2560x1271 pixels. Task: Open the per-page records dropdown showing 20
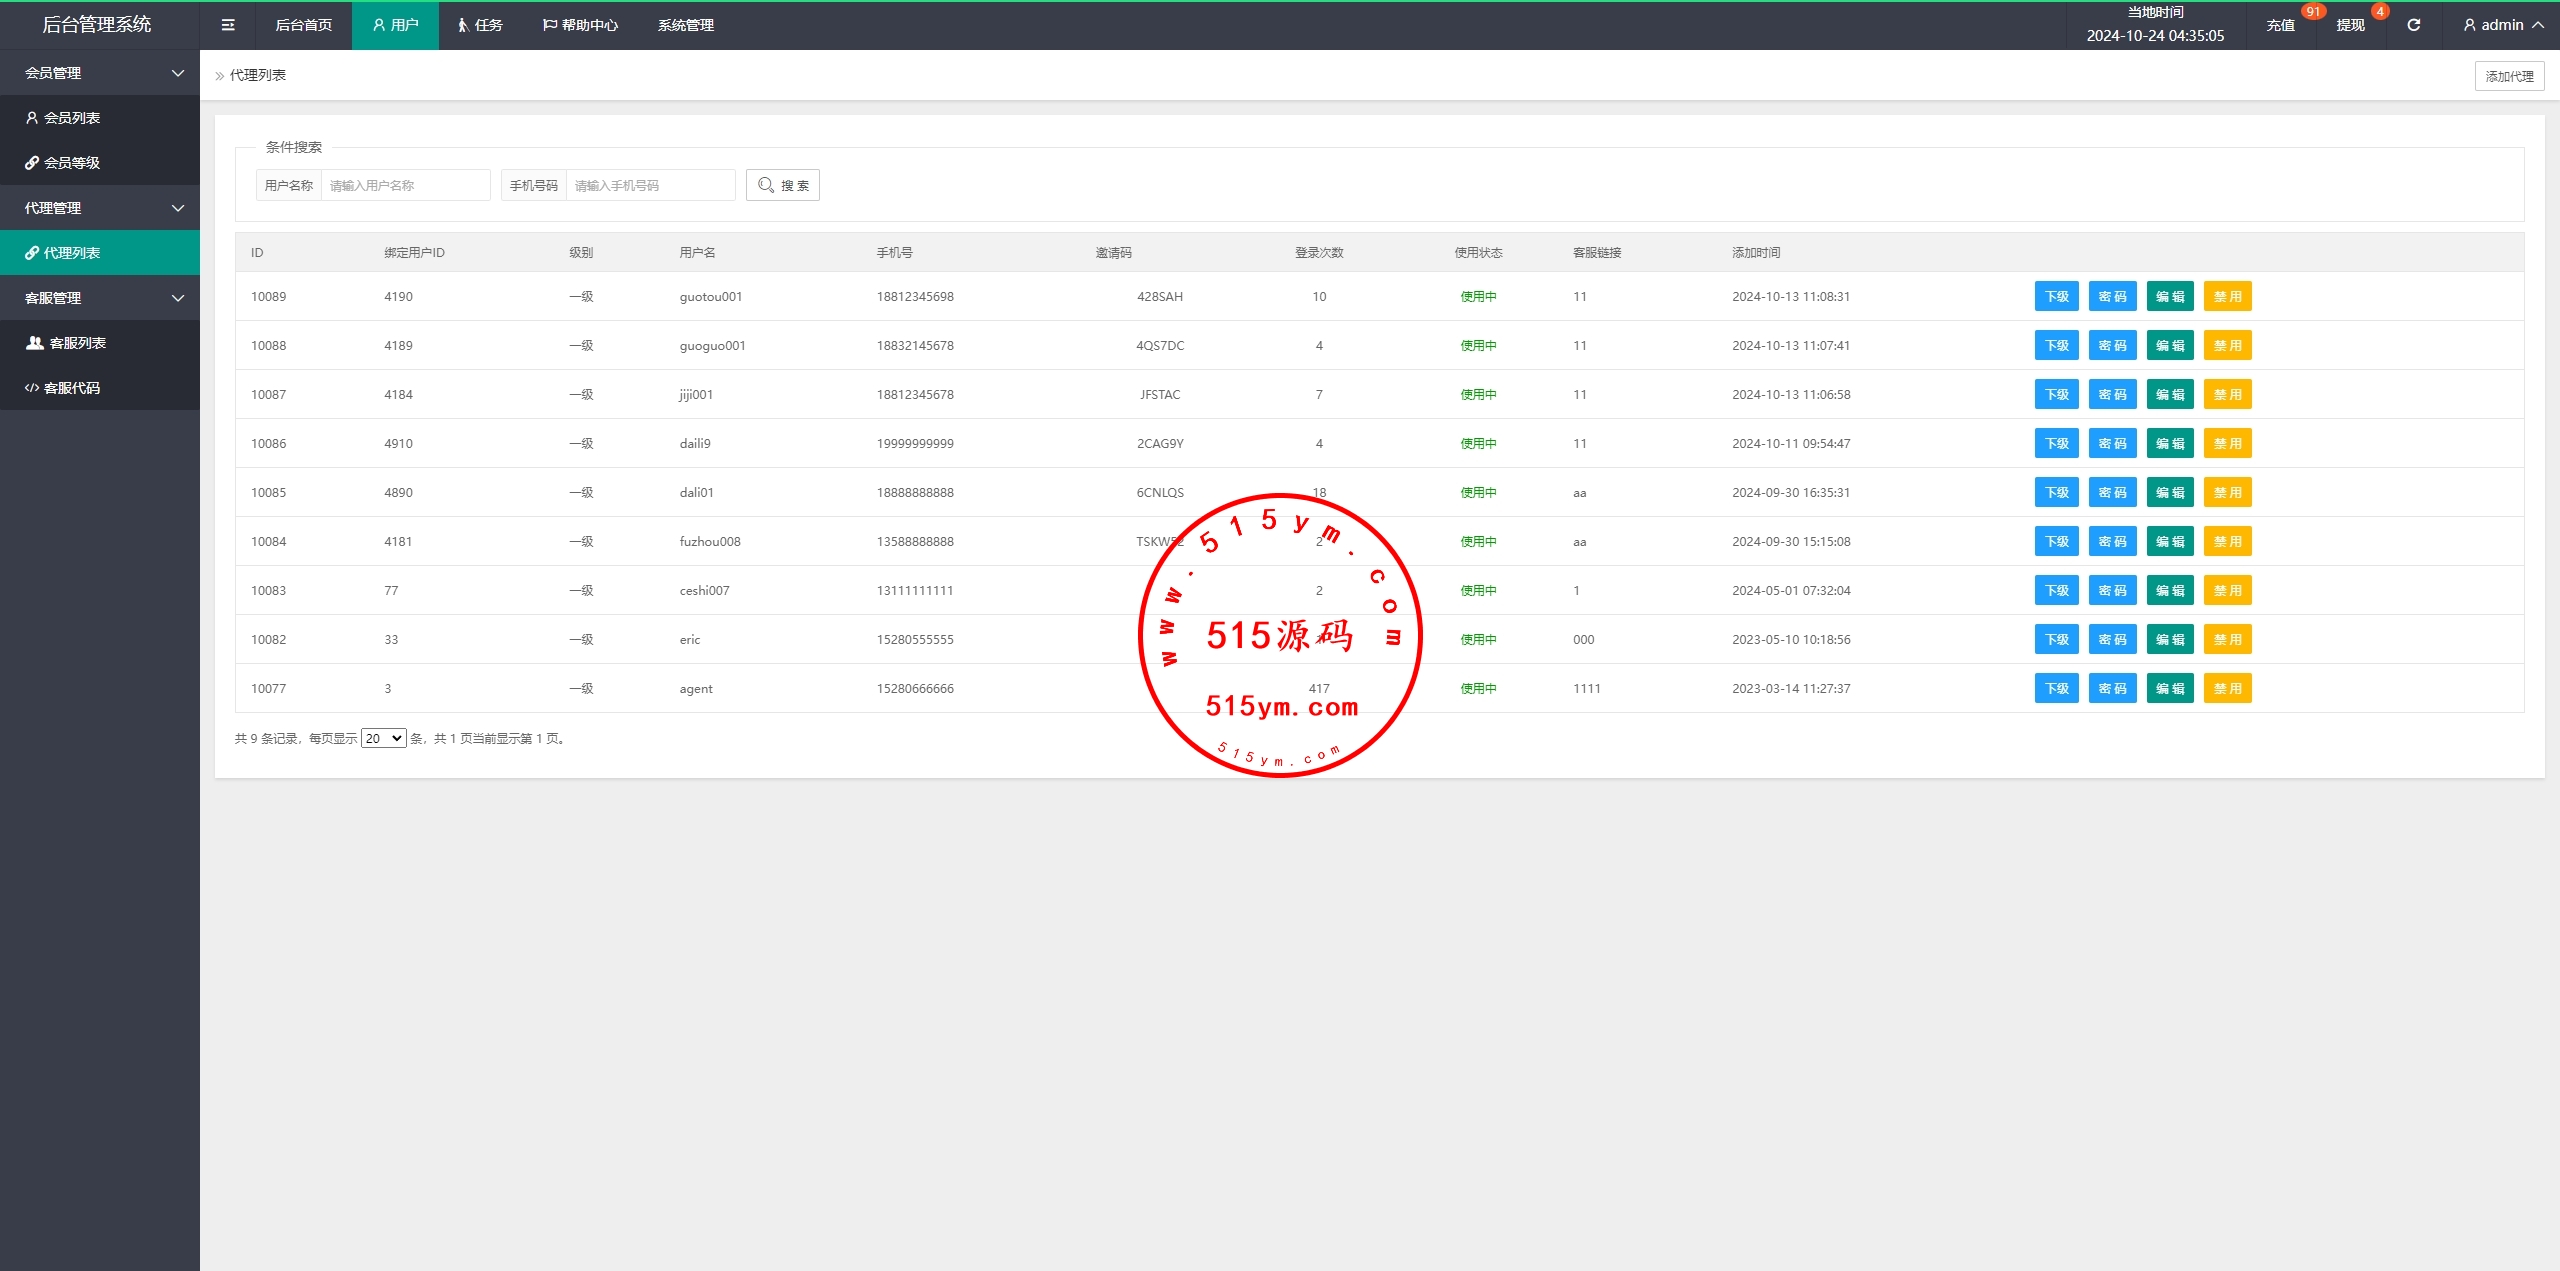pyautogui.click(x=383, y=738)
